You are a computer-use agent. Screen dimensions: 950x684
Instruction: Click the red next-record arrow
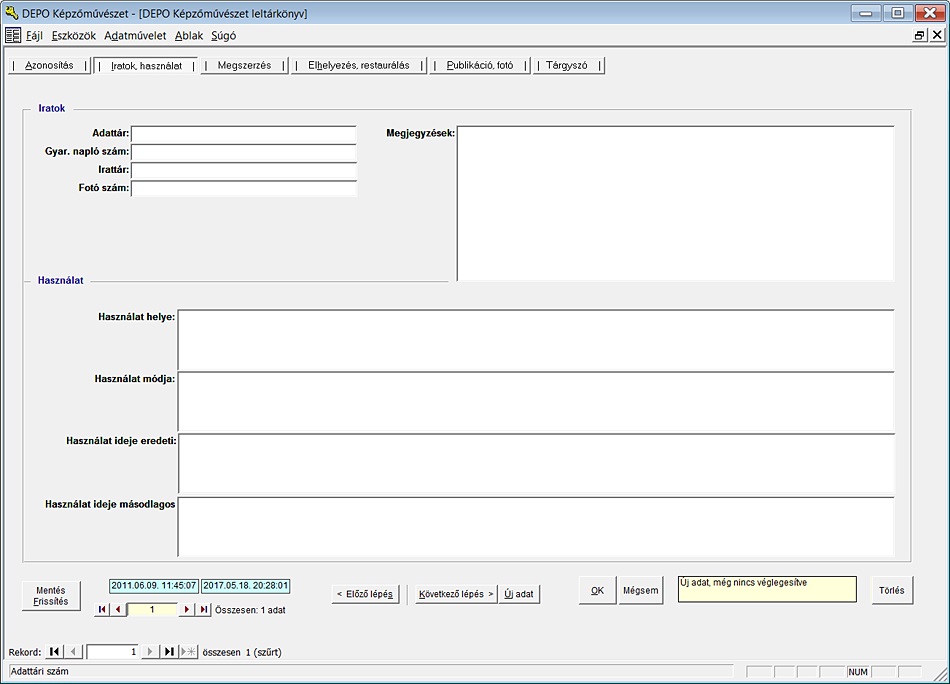coord(186,609)
